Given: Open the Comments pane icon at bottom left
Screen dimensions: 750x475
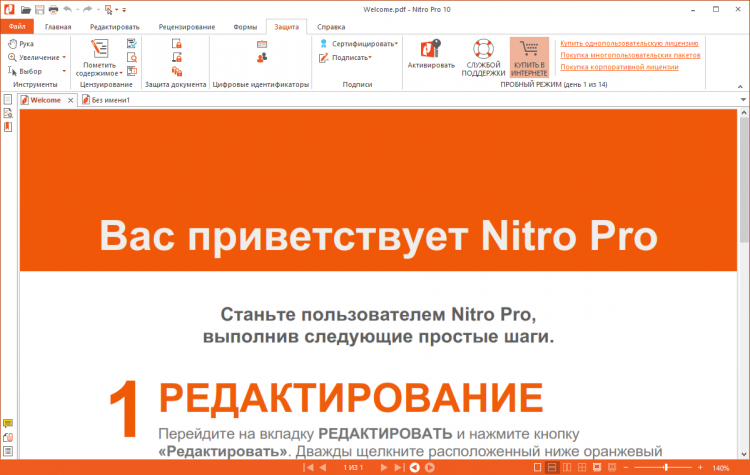Looking at the screenshot, I should 8,423.
